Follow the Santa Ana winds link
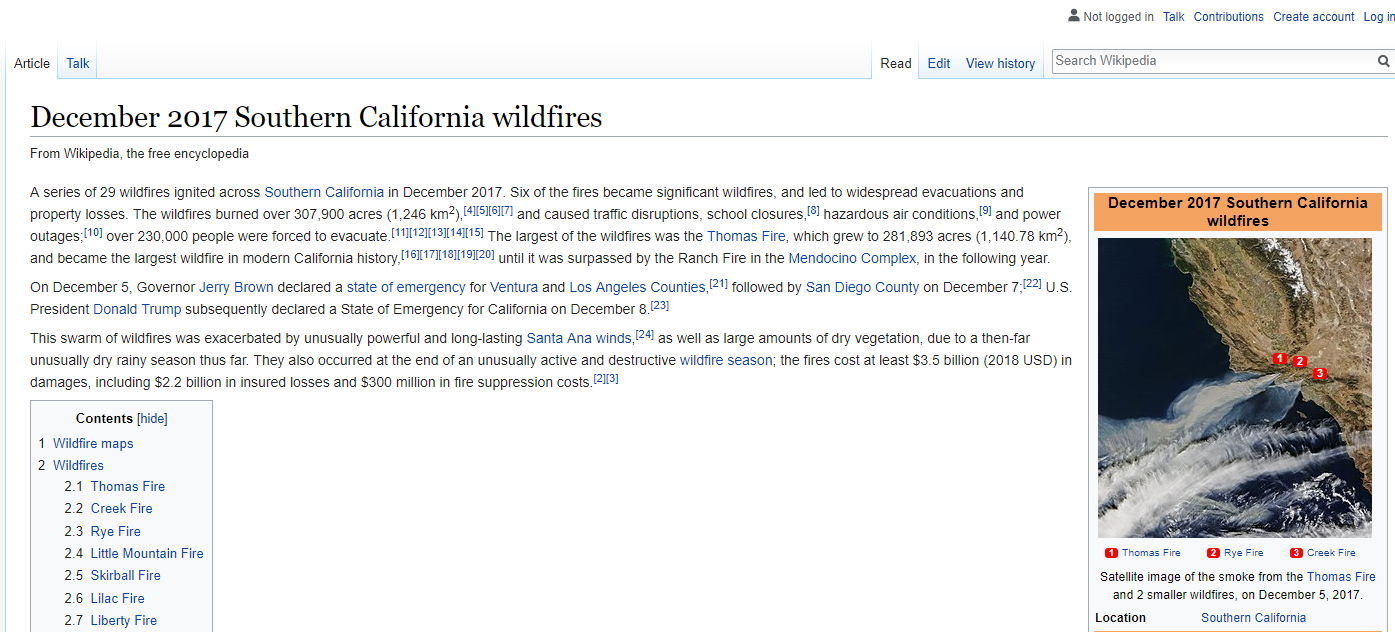Viewport: 1395px width, 632px height. point(579,338)
